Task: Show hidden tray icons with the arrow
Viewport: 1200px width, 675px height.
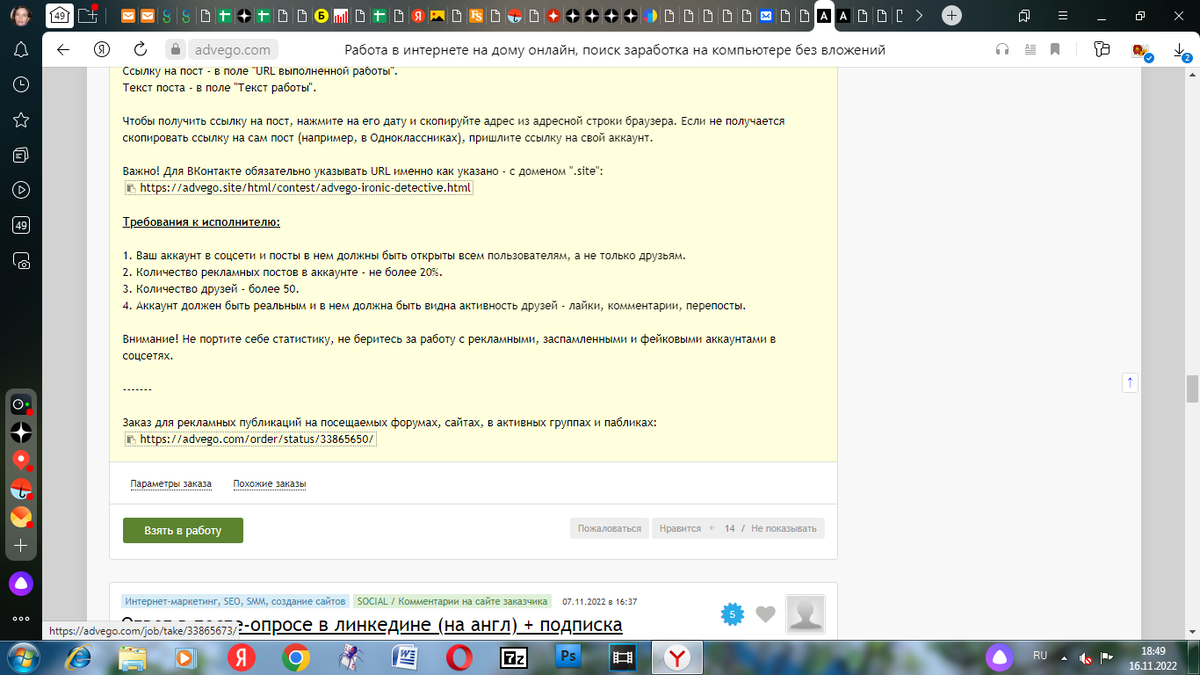Action: (1063, 657)
